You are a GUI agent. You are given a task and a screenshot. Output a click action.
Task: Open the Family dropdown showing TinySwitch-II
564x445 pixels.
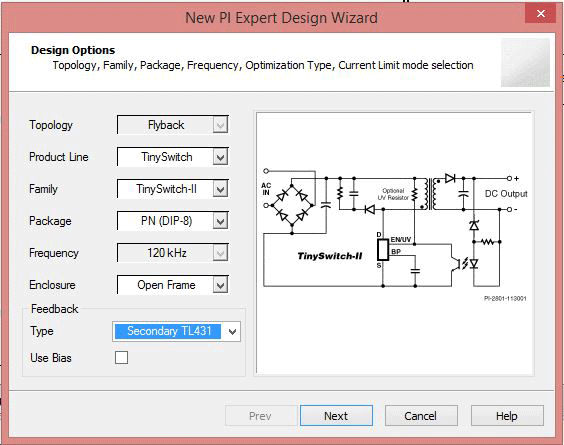pyautogui.click(x=173, y=189)
